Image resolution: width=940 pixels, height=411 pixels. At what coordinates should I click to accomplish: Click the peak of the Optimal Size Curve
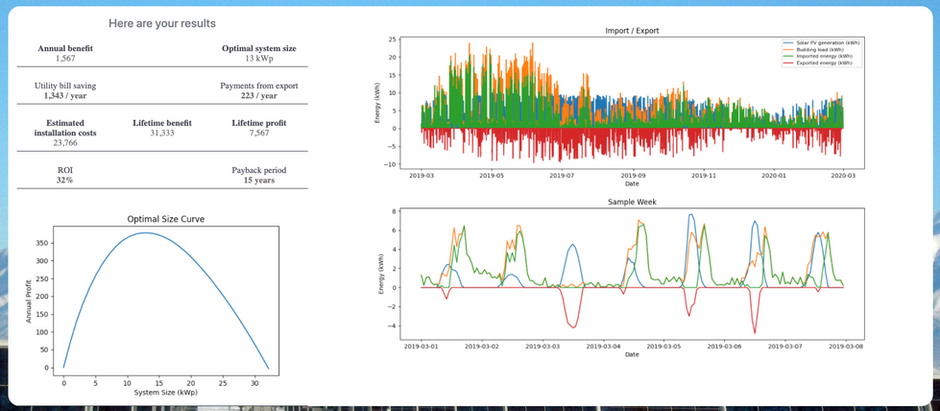click(145, 232)
